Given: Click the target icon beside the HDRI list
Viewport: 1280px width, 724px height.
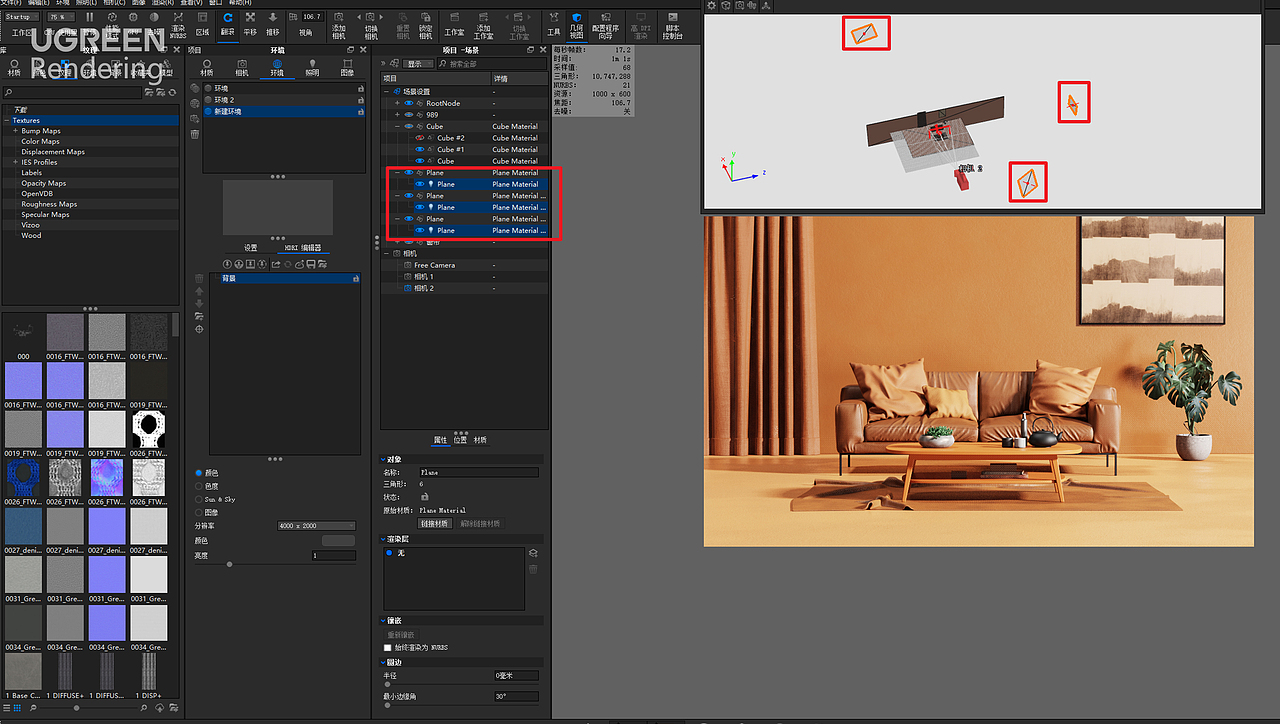Looking at the screenshot, I should pyautogui.click(x=200, y=329).
